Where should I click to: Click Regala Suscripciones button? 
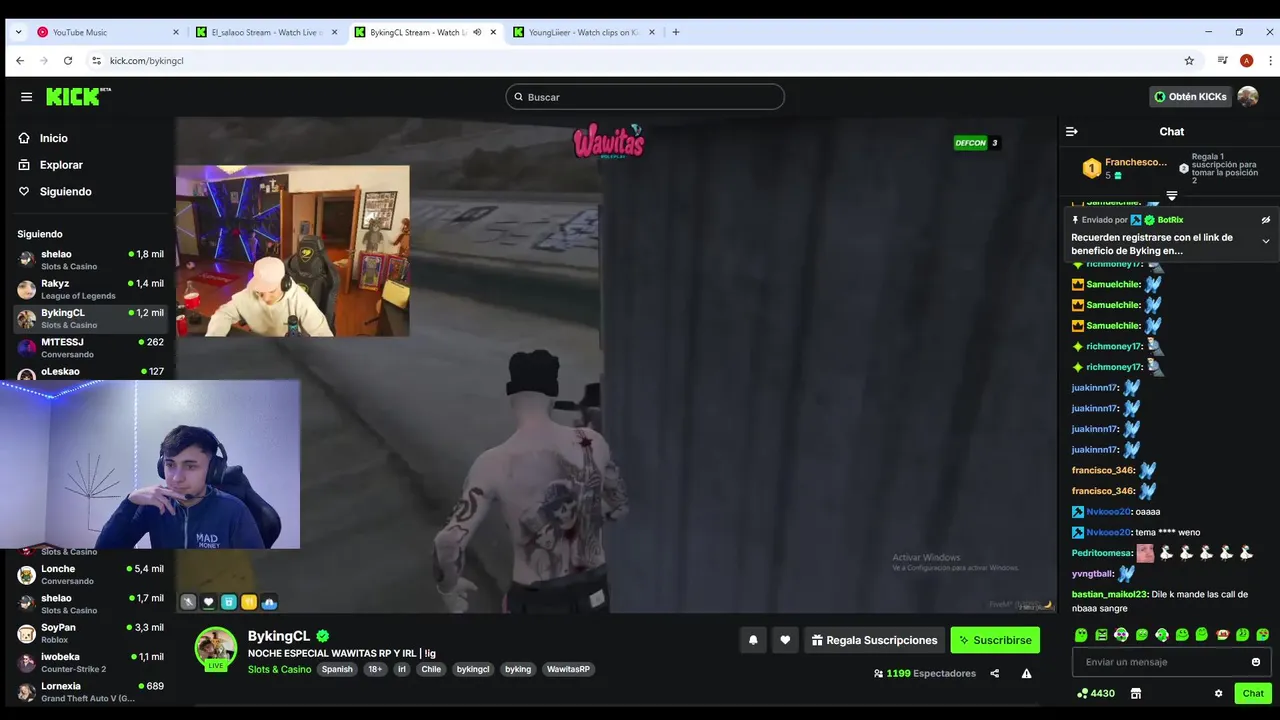point(875,640)
